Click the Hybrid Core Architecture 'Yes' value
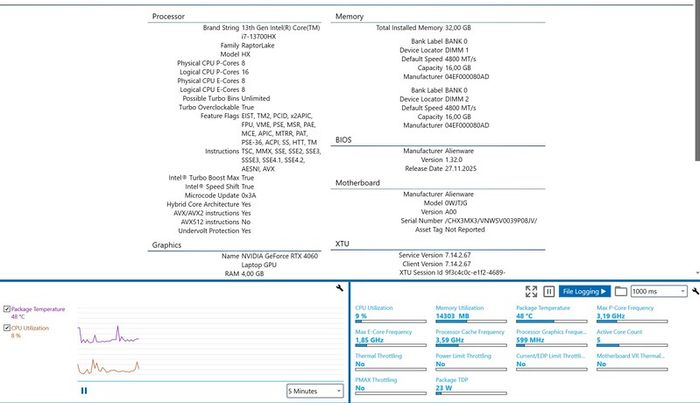The image size is (700, 403). pos(246,204)
